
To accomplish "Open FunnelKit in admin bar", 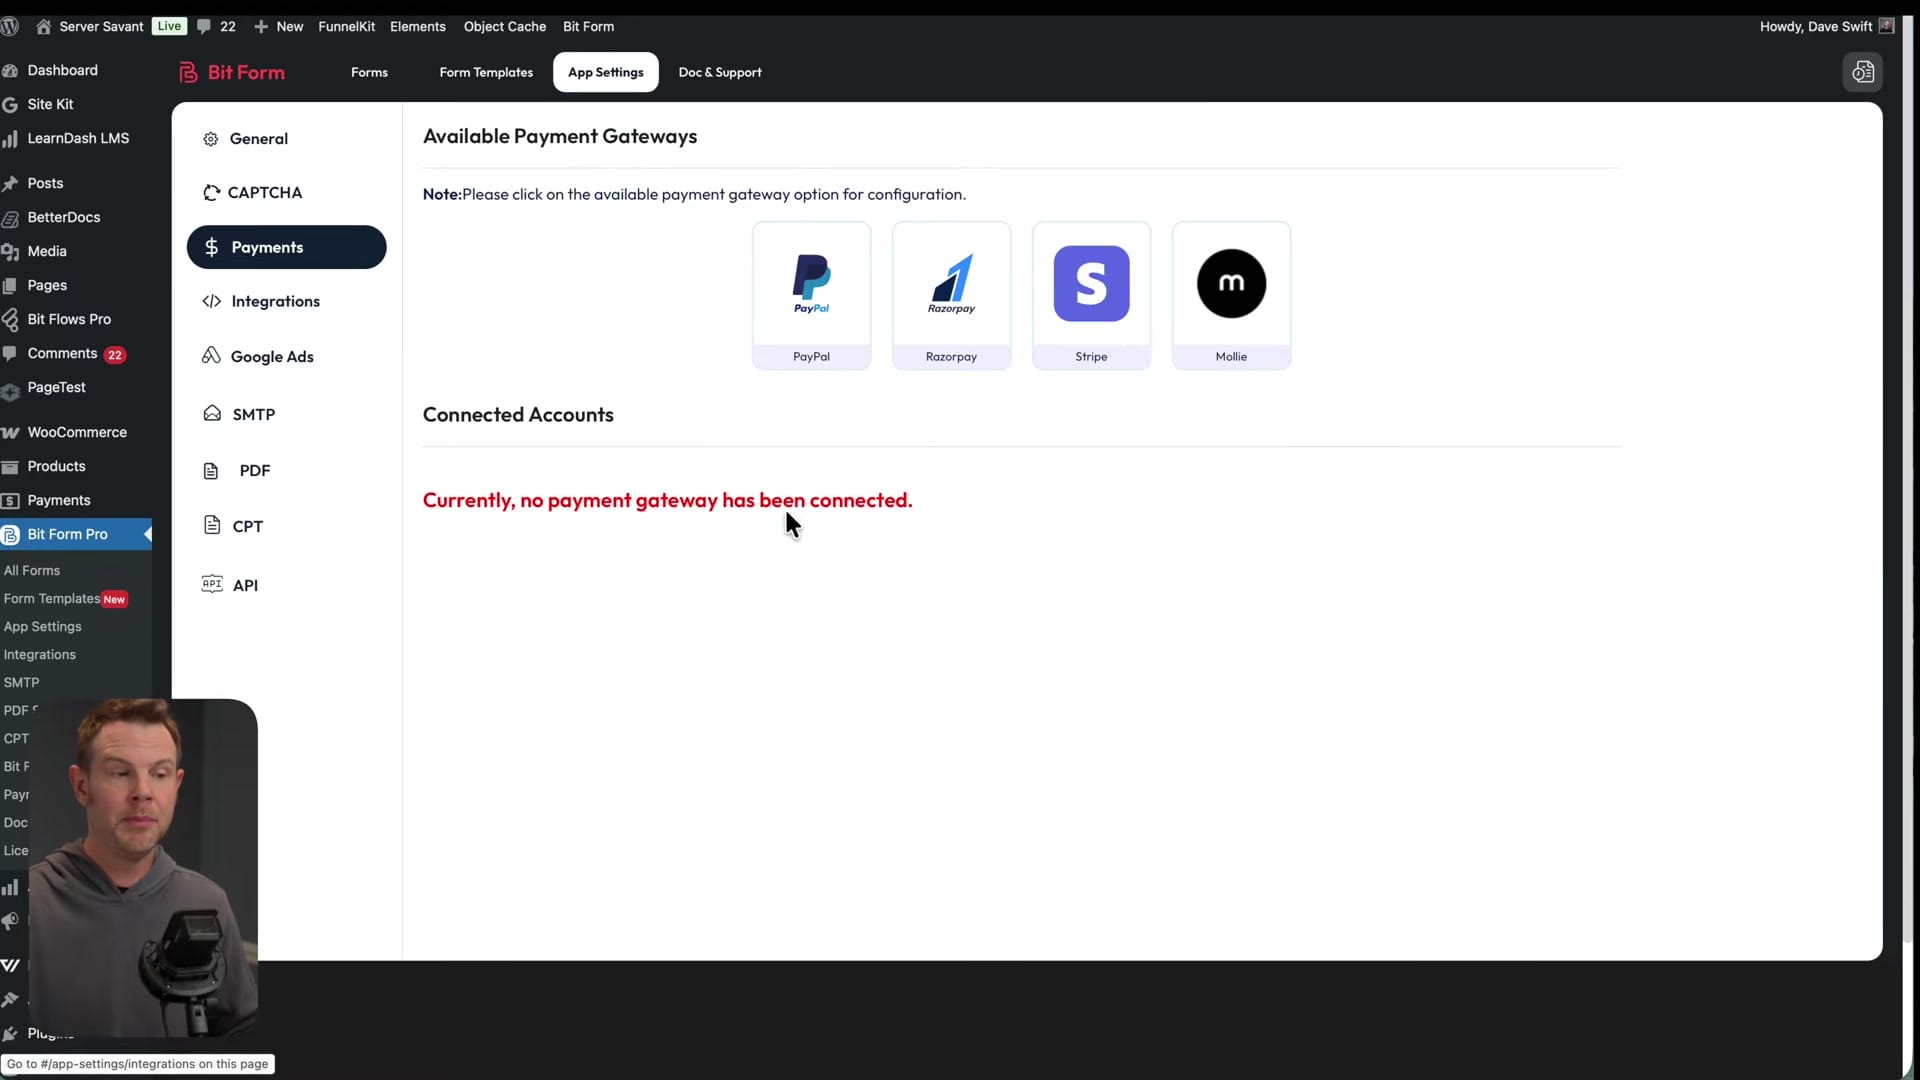I will click(x=346, y=26).
